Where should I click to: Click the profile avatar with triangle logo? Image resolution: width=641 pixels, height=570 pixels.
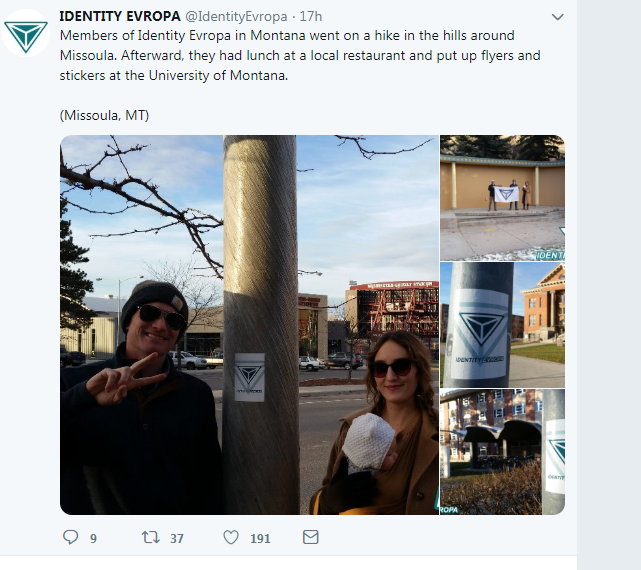pyautogui.click(x=26, y=33)
